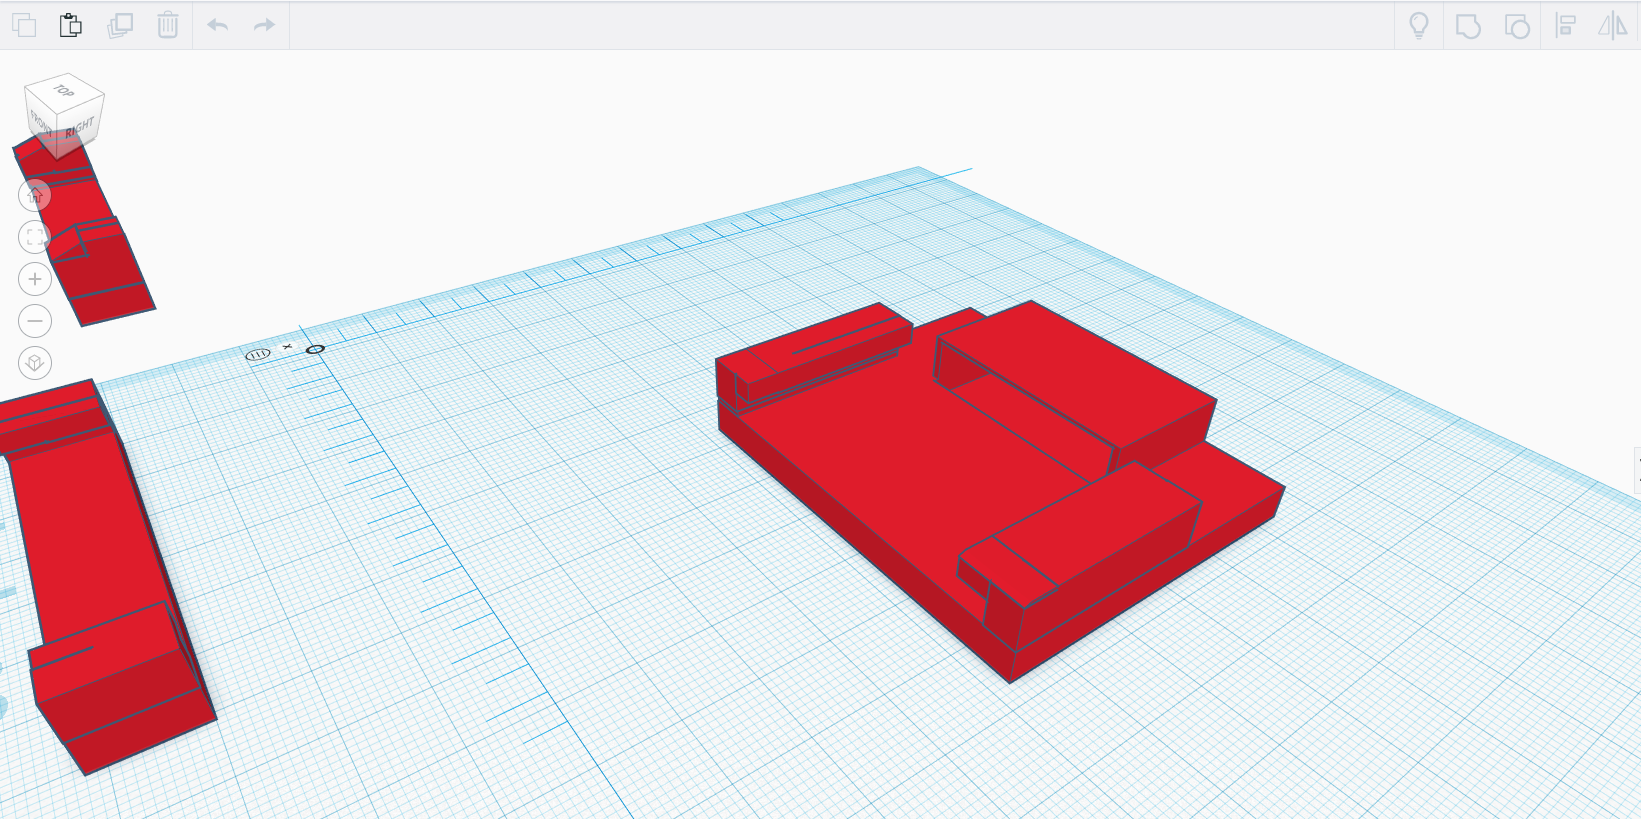Toggle between perspective and orthographic view
1641x819 pixels.
[35, 363]
